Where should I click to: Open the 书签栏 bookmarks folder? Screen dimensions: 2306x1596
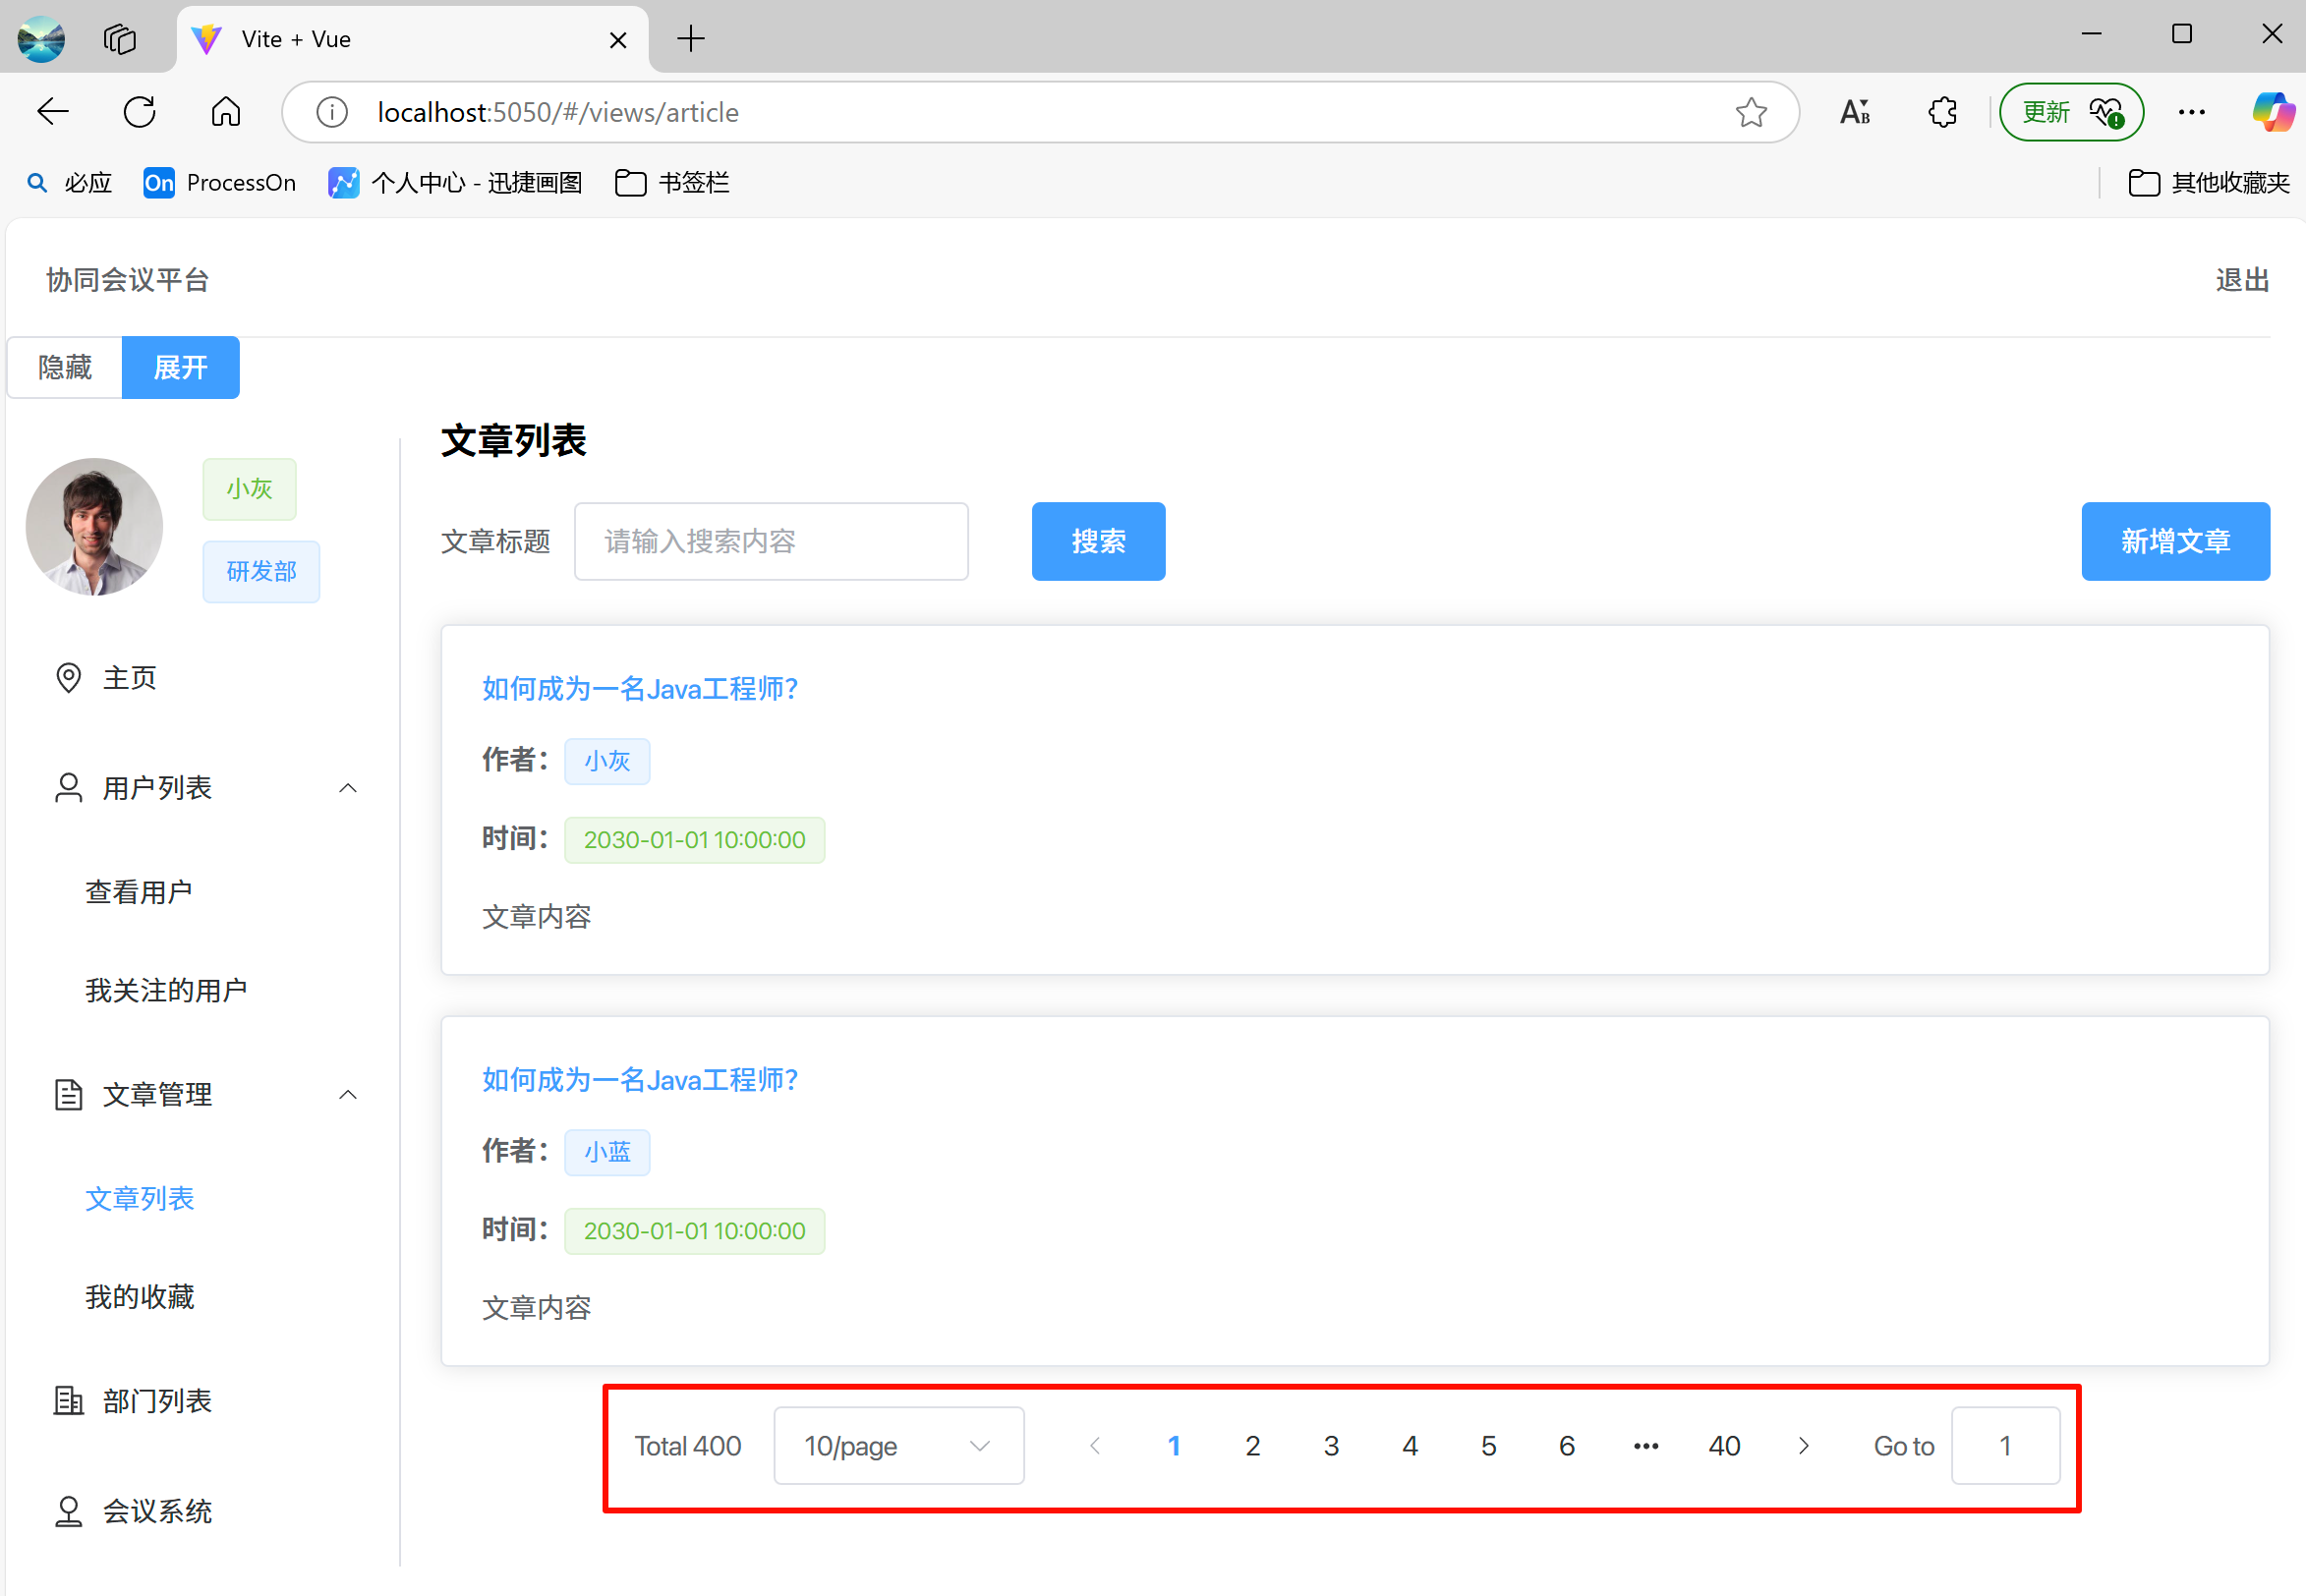point(672,183)
